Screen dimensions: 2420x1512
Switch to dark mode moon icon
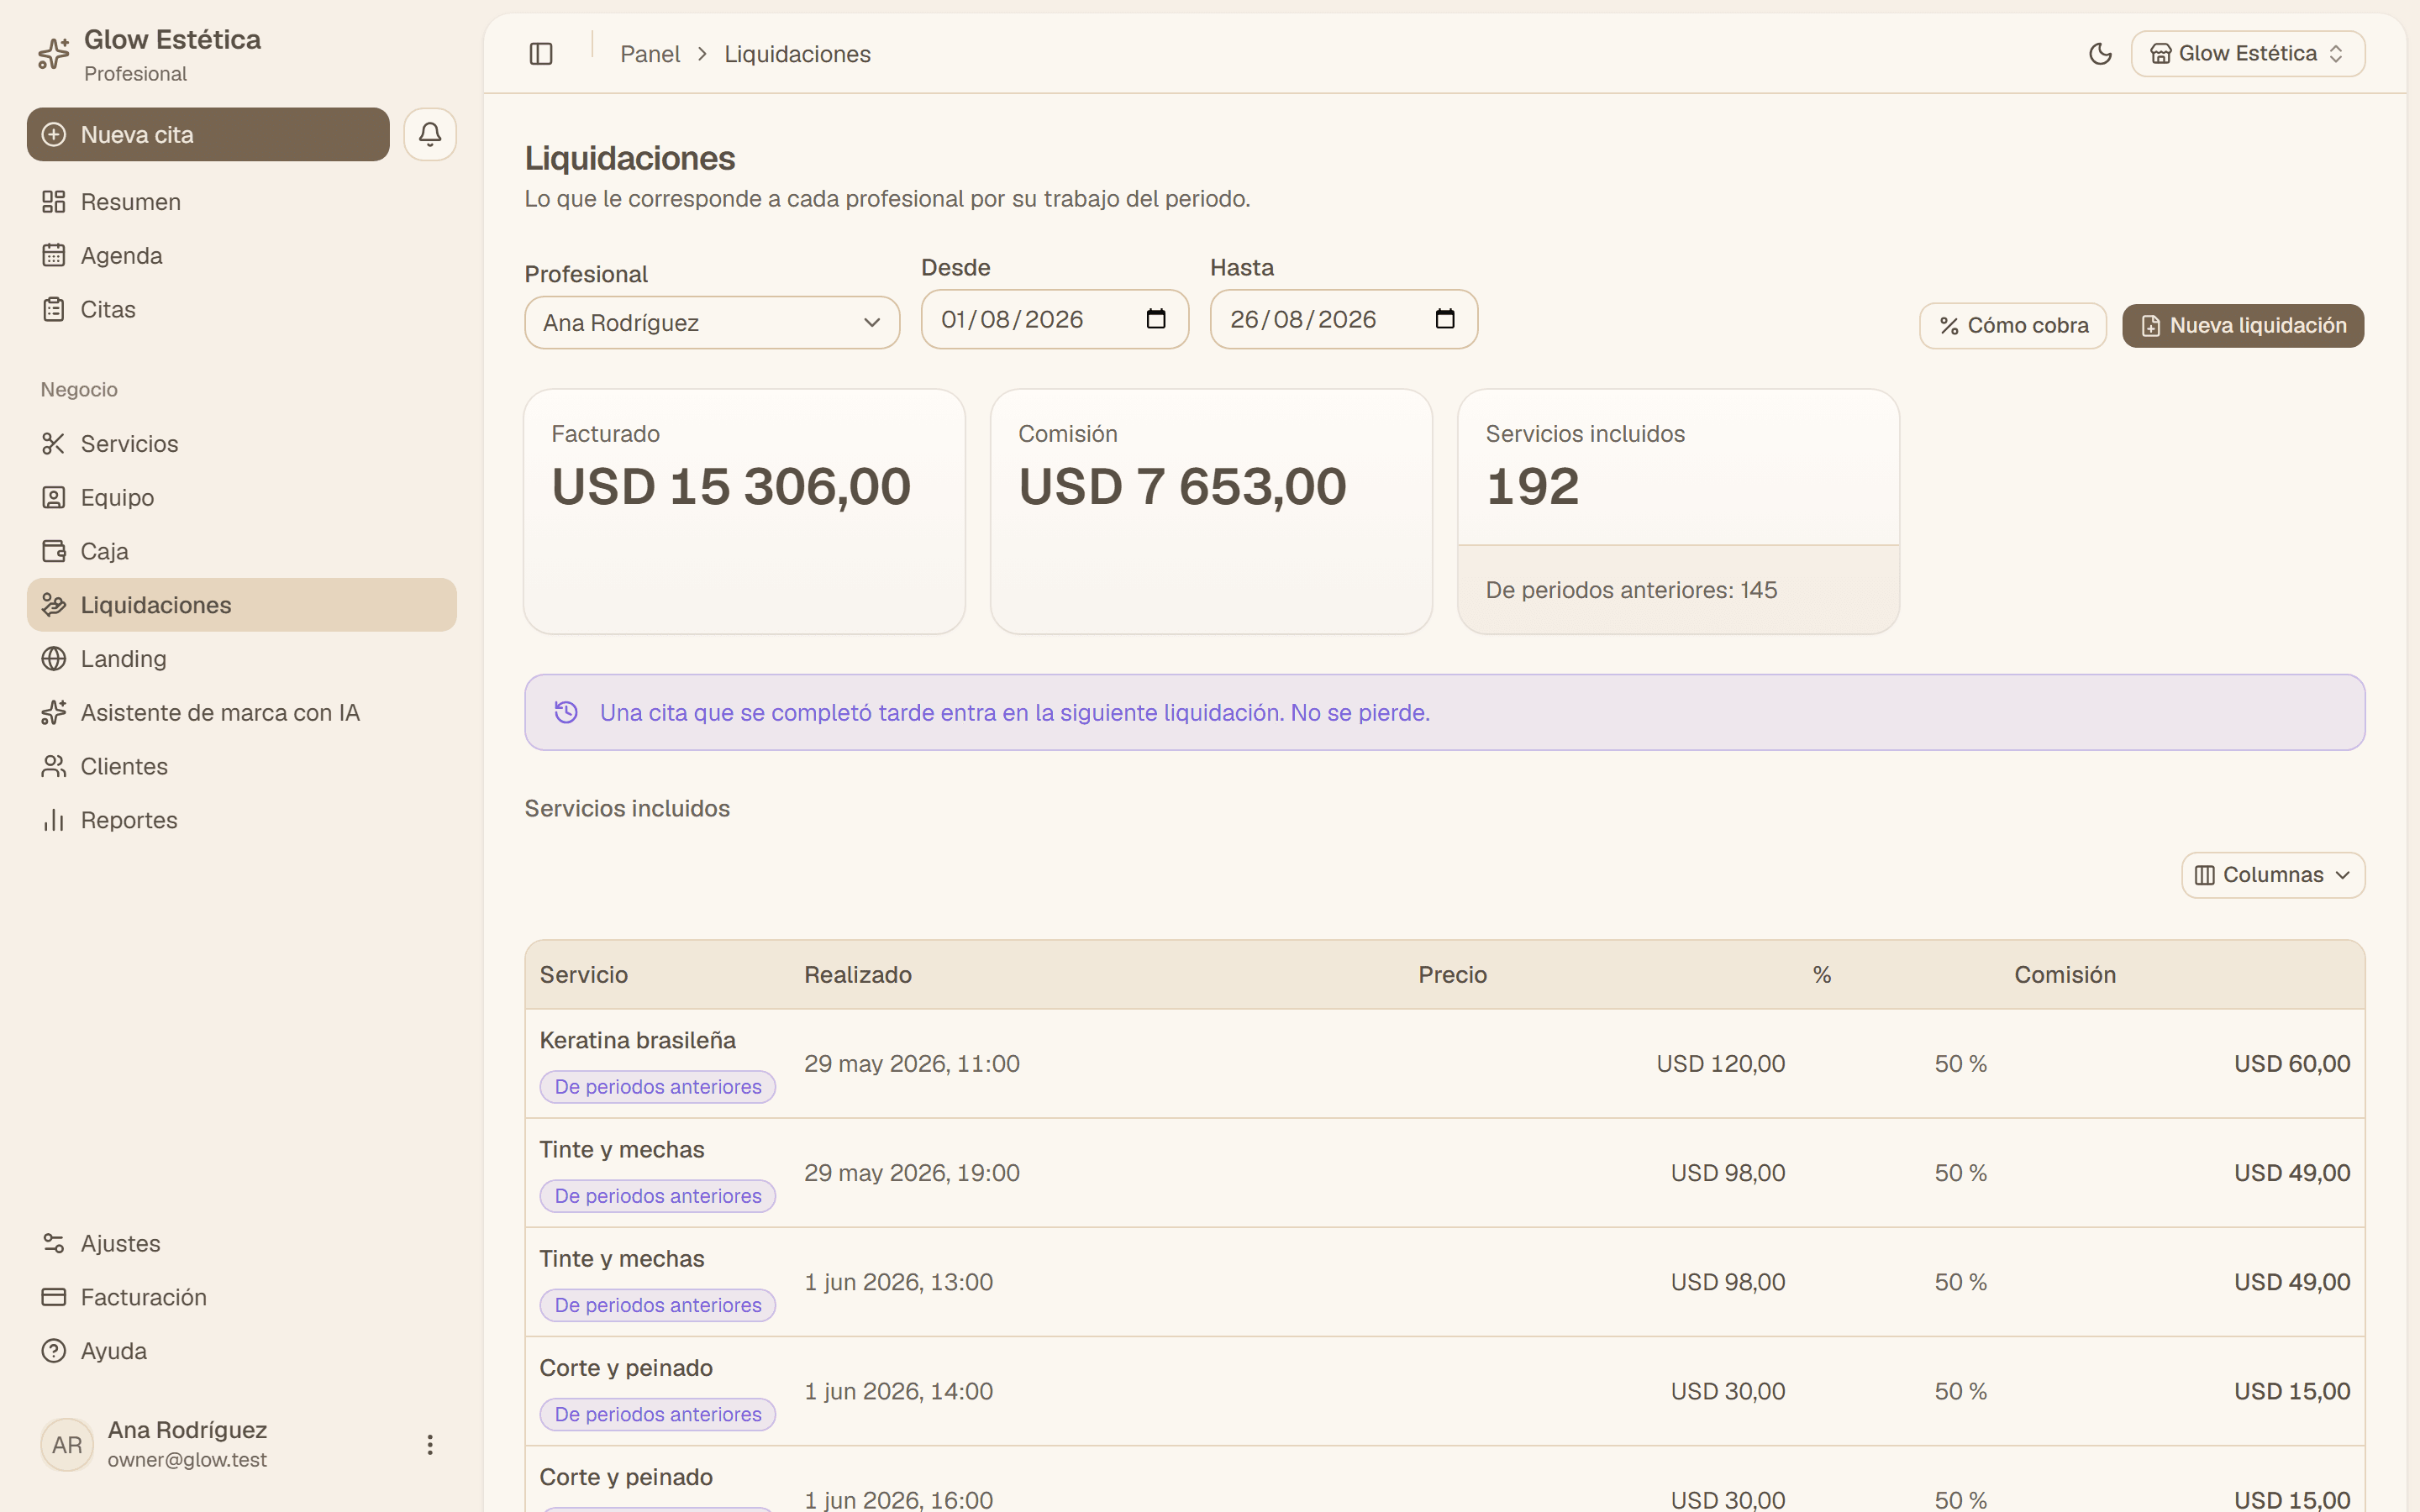[x=2100, y=54]
